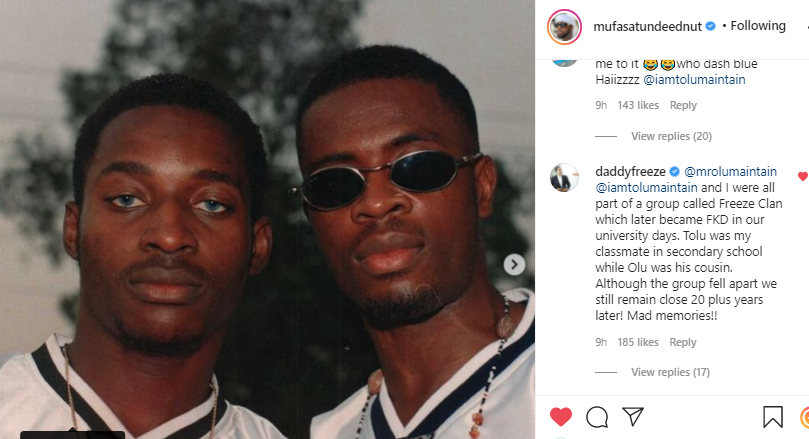Reply to the 143 likes comment

point(683,105)
